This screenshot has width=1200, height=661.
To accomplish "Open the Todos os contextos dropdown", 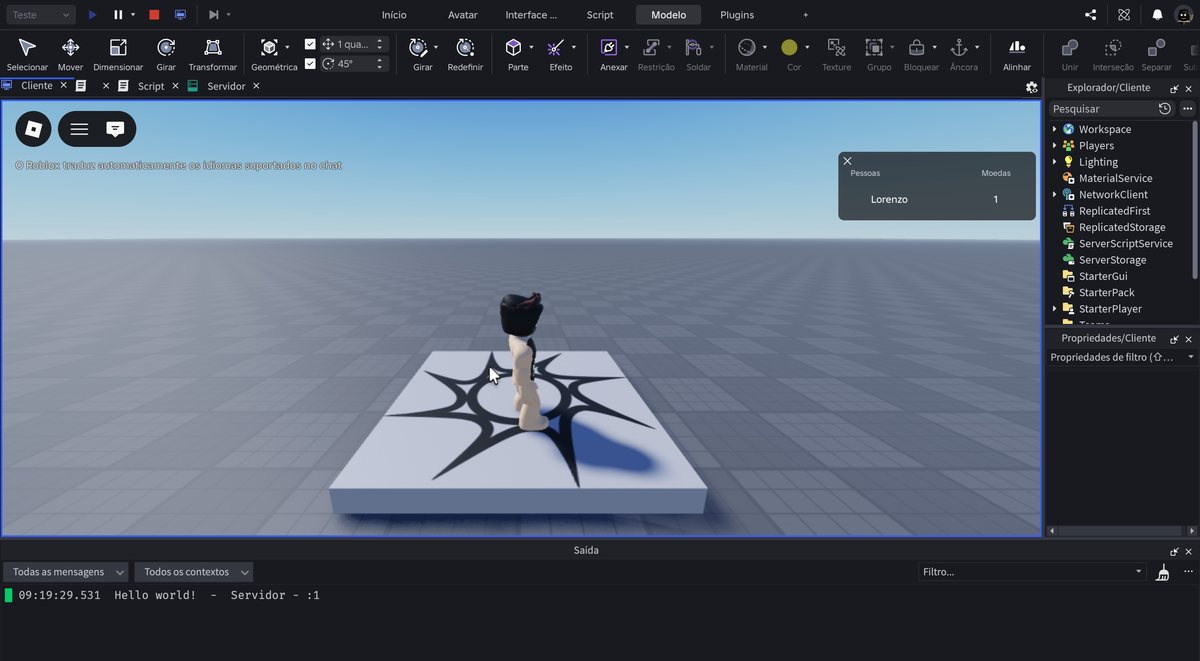I will [193, 572].
